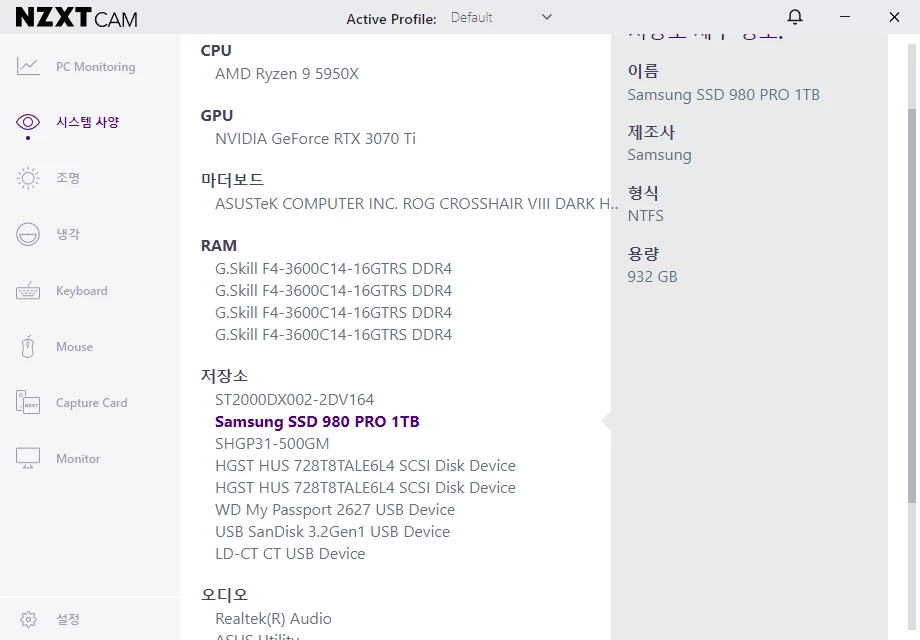Viewport: 920px width, 640px height.
Task: Click the CPU heading
Action: 216,51
